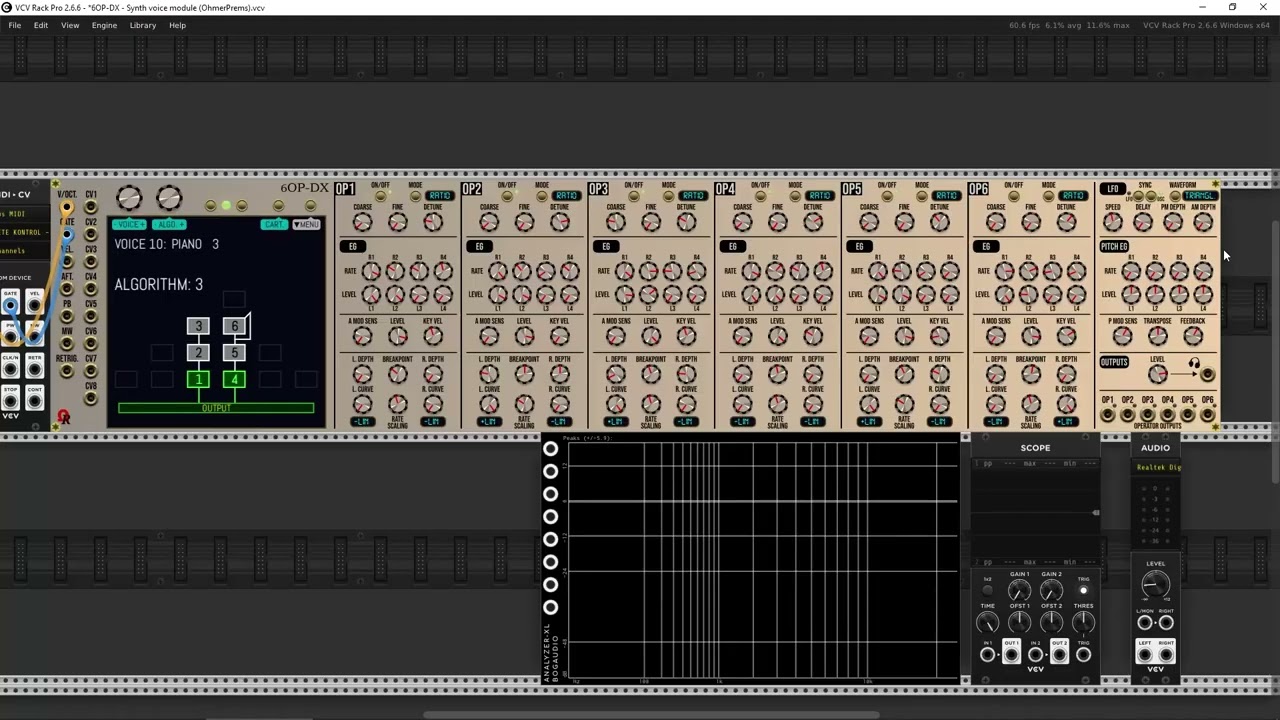Click the OP1 COARSE knob

coord(362,223)
